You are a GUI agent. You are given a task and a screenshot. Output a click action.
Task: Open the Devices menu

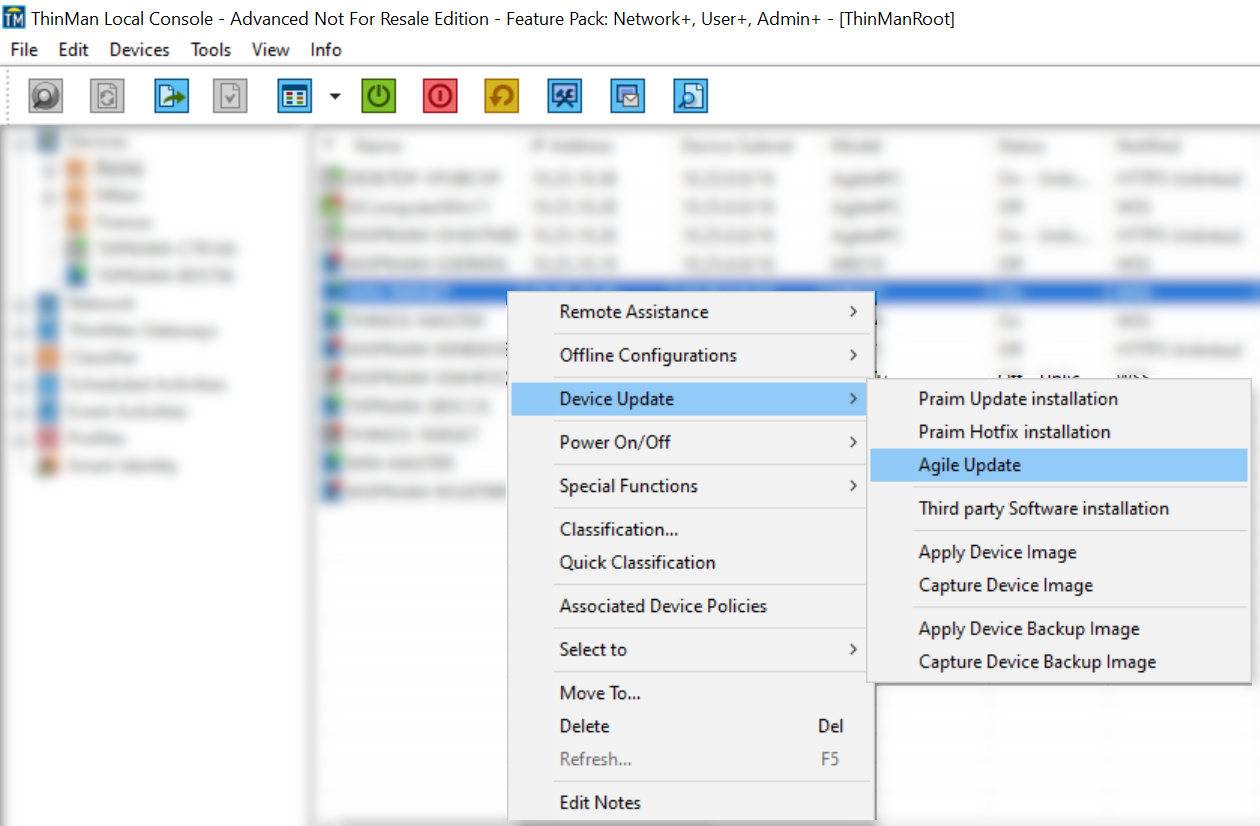(140, 50)
